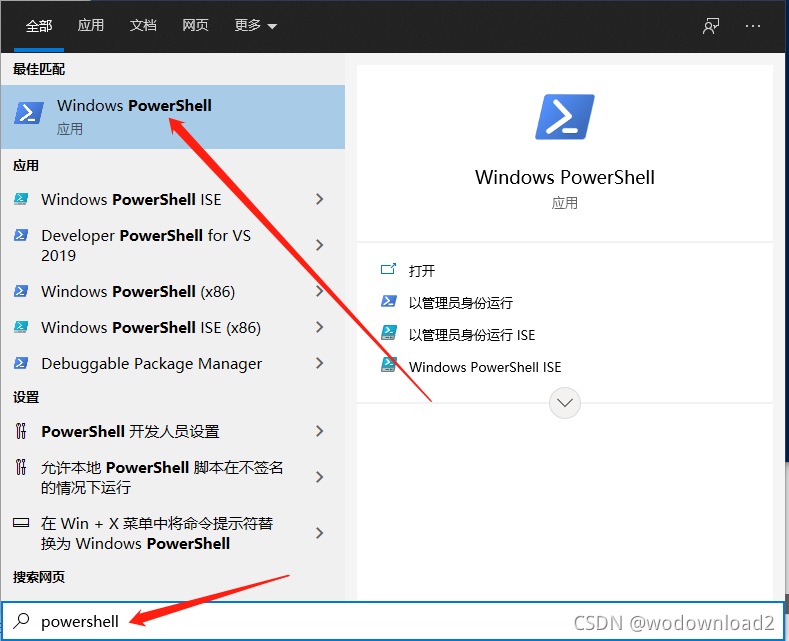The width and height of the screenshot is (789, 641).
Task: Click the powershell search input field
Action: [x=392, y=621]
